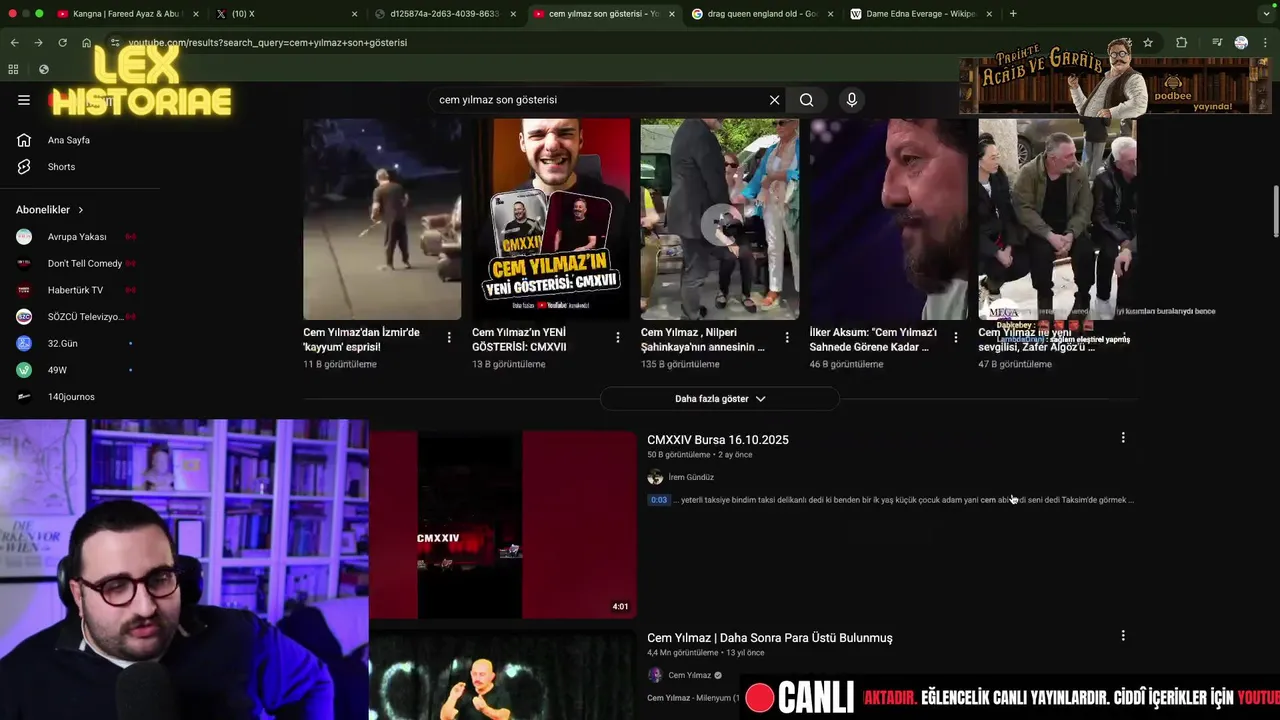Viewport: 1280px width, 720px height.
Task: Open options for YENİ GÖSTERİSİ: CMXVII short
Action: (x=618, y=338)
